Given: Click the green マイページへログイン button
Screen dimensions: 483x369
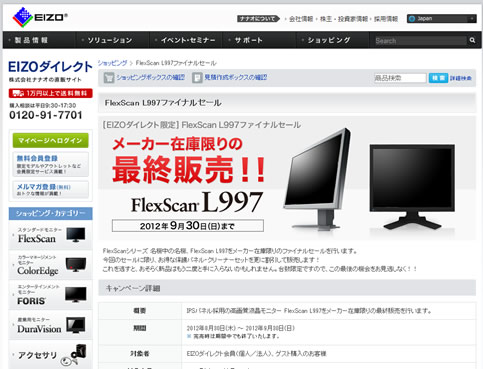Looking at the screenshot, I should (50, 140).
